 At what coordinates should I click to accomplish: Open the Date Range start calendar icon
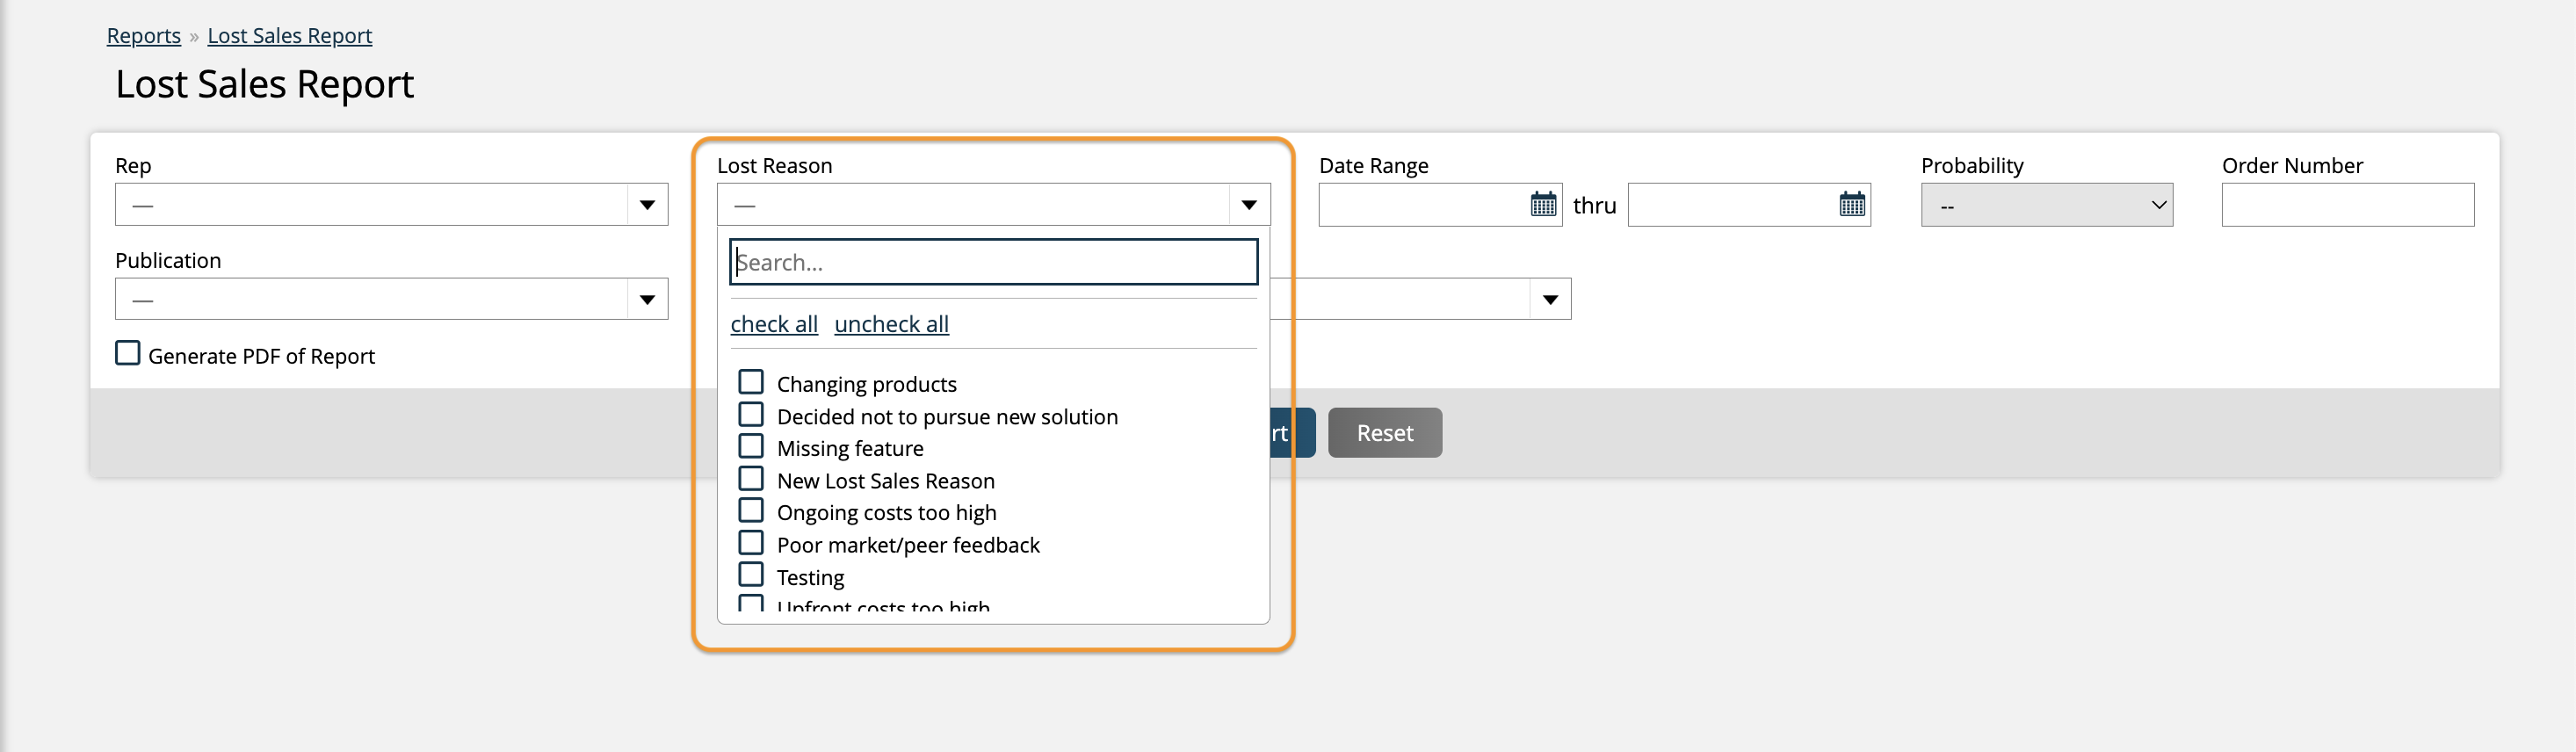pyautogui.click(x=1543, y=205)
